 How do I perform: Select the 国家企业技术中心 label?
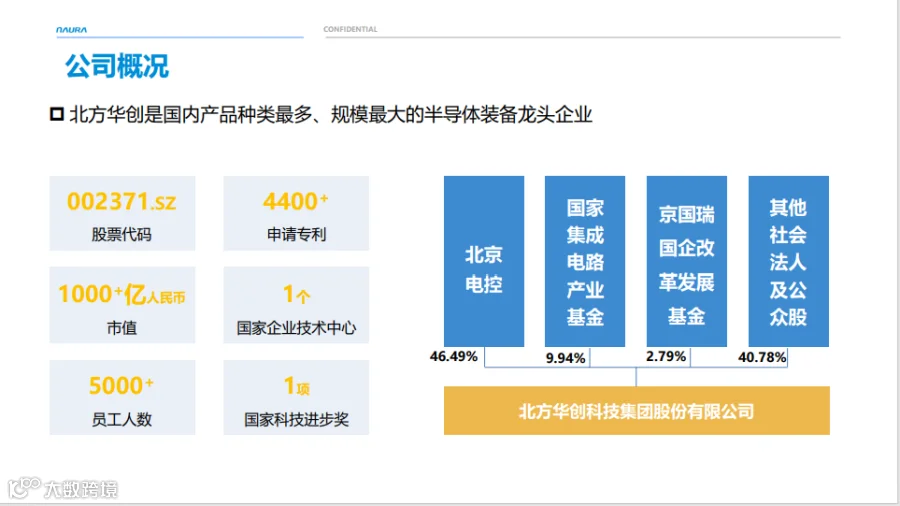pos(296,328)
